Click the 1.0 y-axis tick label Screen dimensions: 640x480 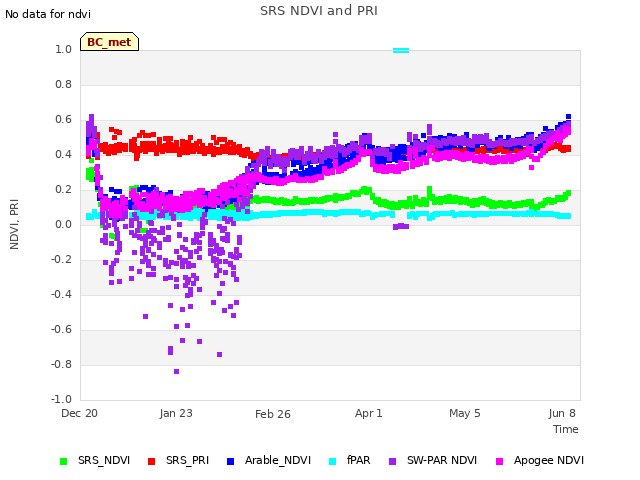click(63, 49)
